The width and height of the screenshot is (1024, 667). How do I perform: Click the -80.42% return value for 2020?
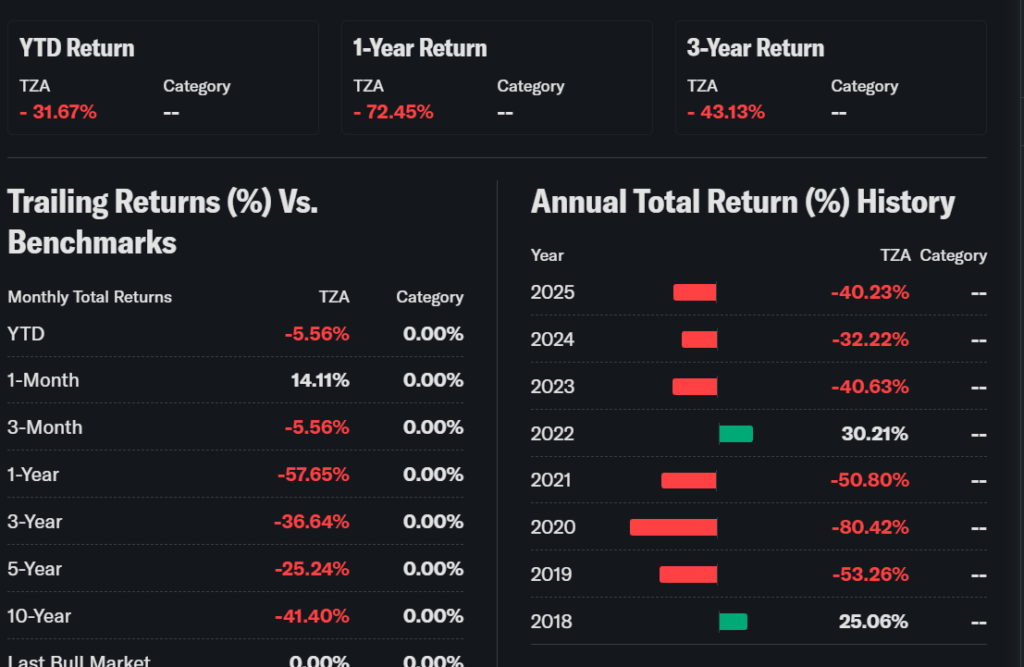click(869, 527)
